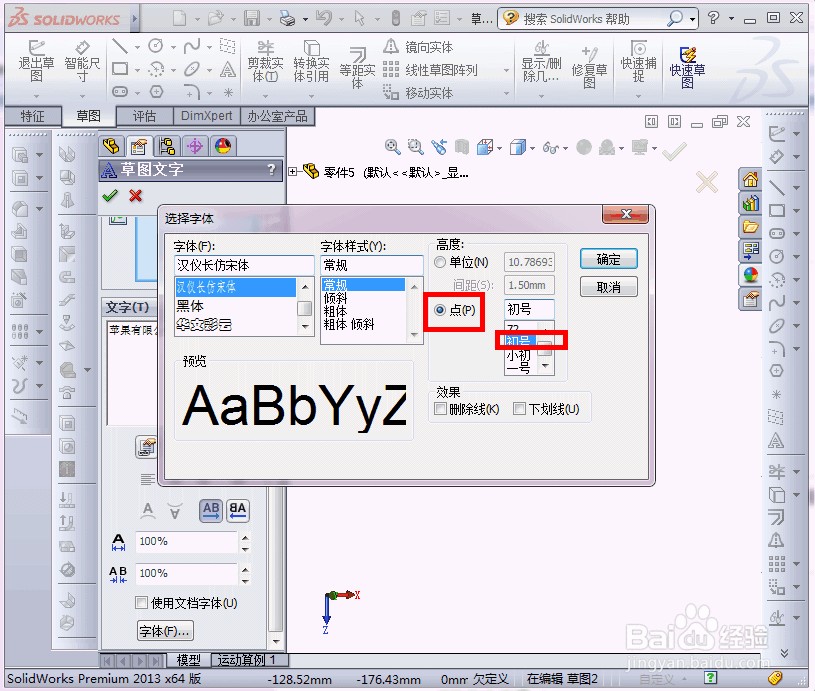This screenshot has width=815, height=691.
Task: Open the Save button dropdown arrow
Action: (269, 19)
